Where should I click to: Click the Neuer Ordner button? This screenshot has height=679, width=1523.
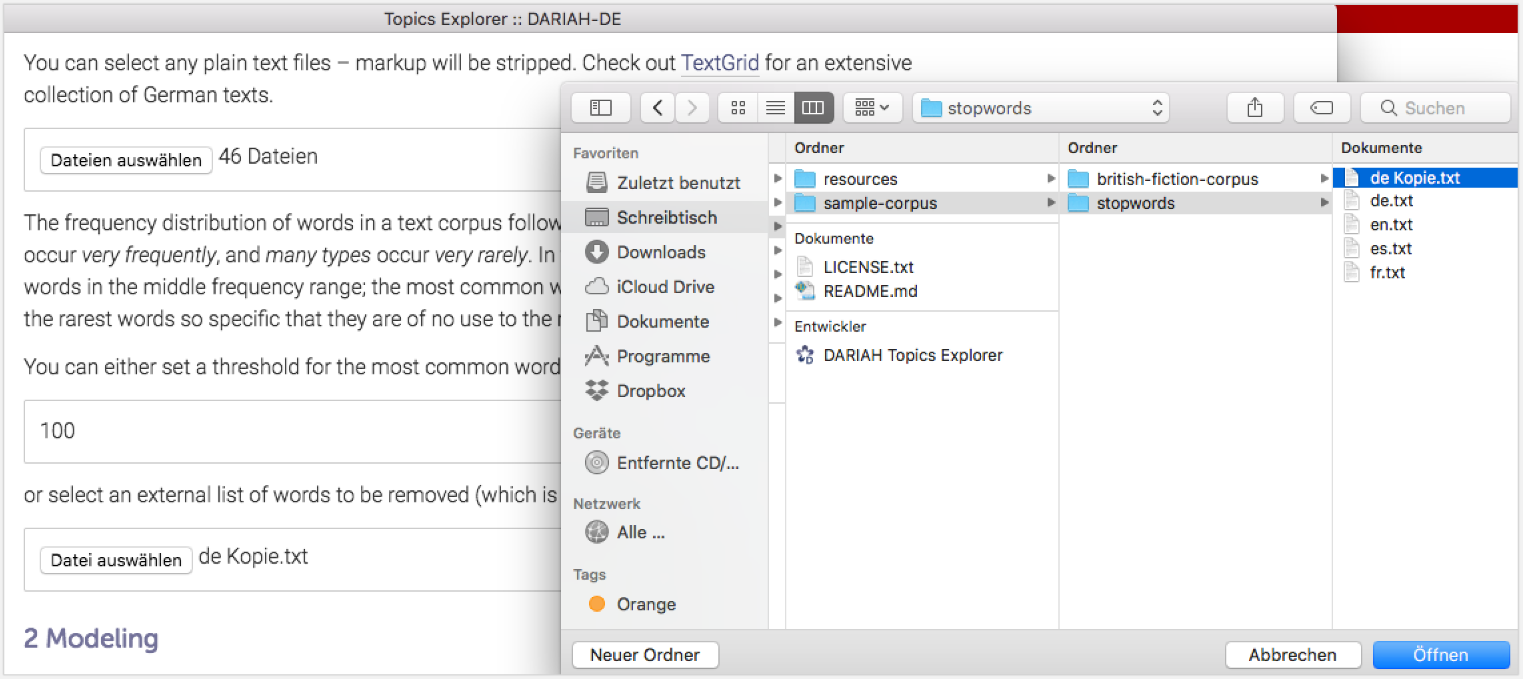(x=645, y=655)
